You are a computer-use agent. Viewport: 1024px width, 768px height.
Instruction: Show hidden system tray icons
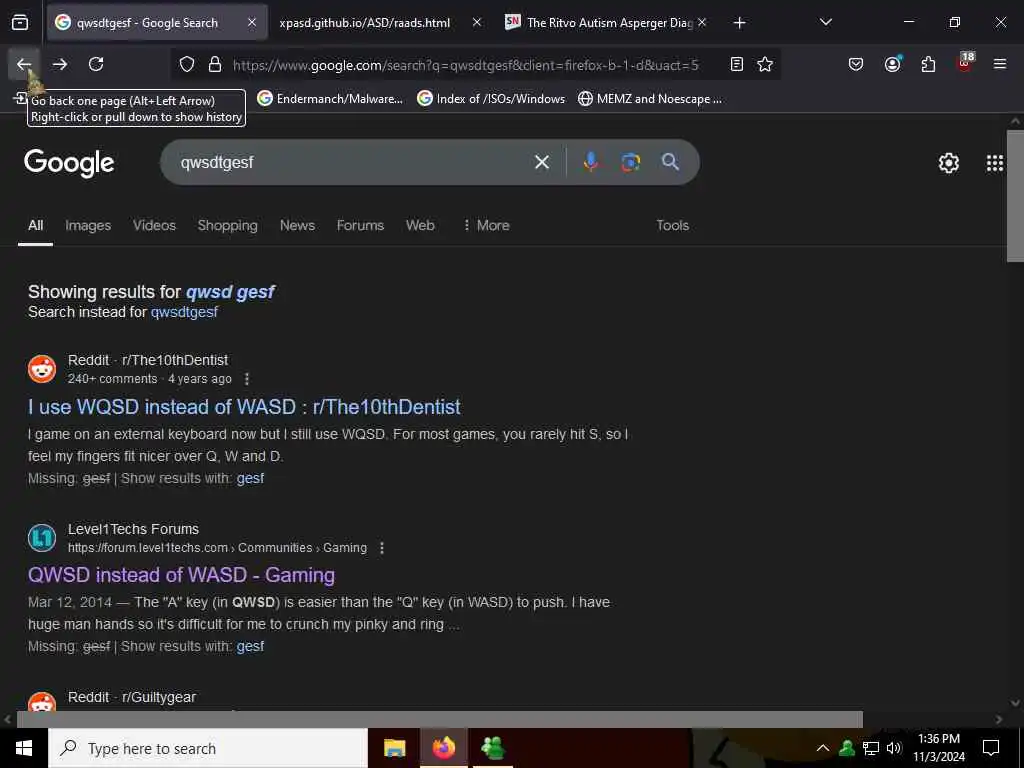click(823, 748)
